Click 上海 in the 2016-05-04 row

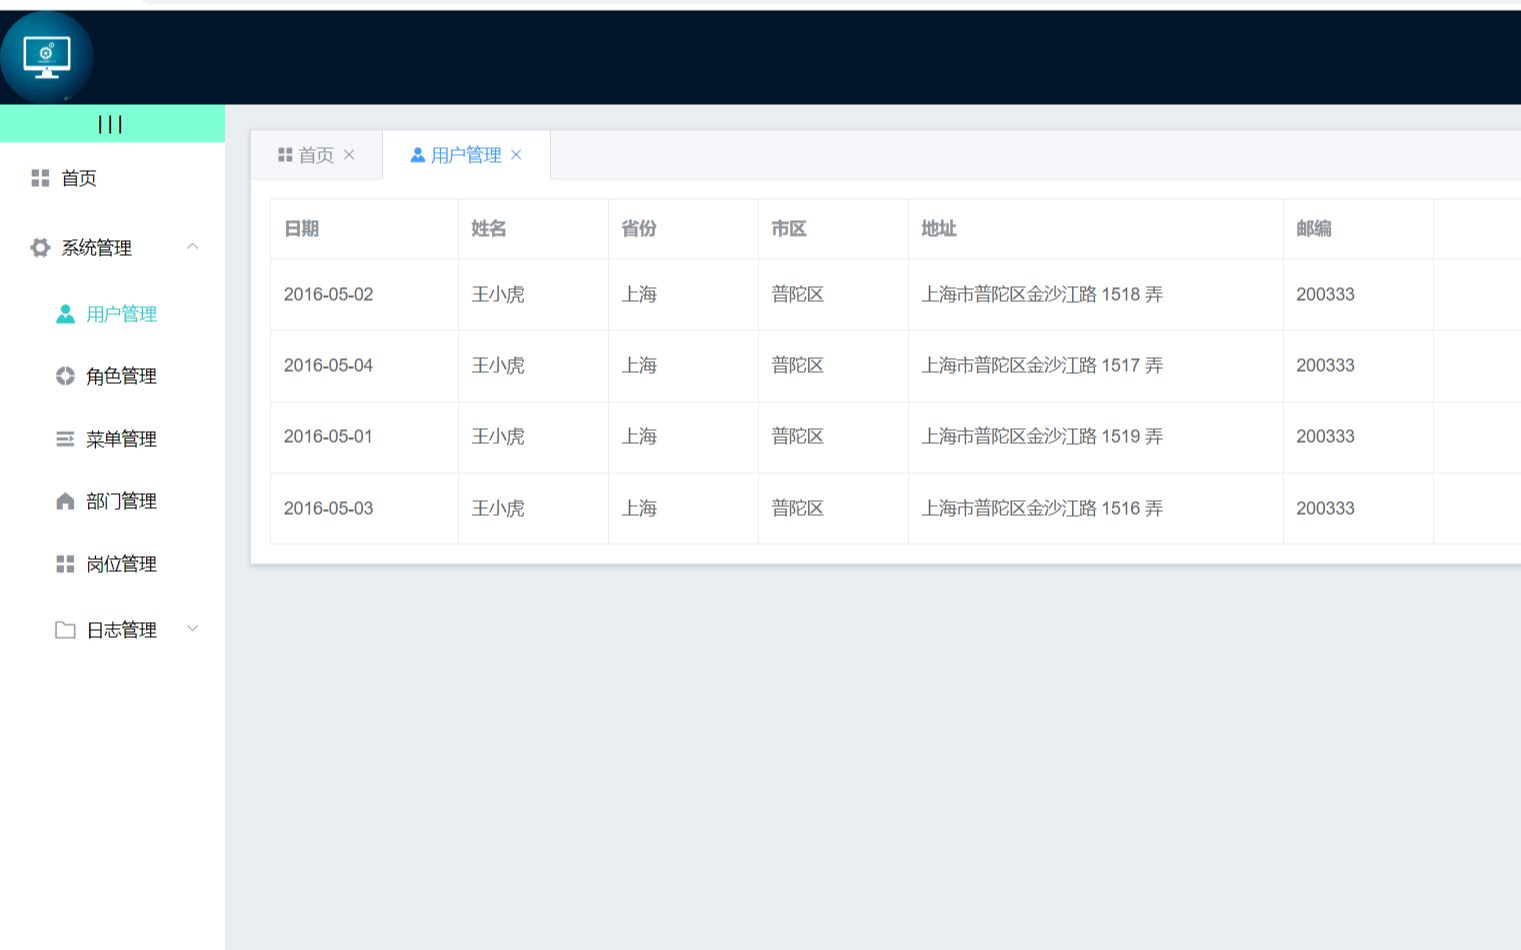pyautogui.click(x=639, y=366)
